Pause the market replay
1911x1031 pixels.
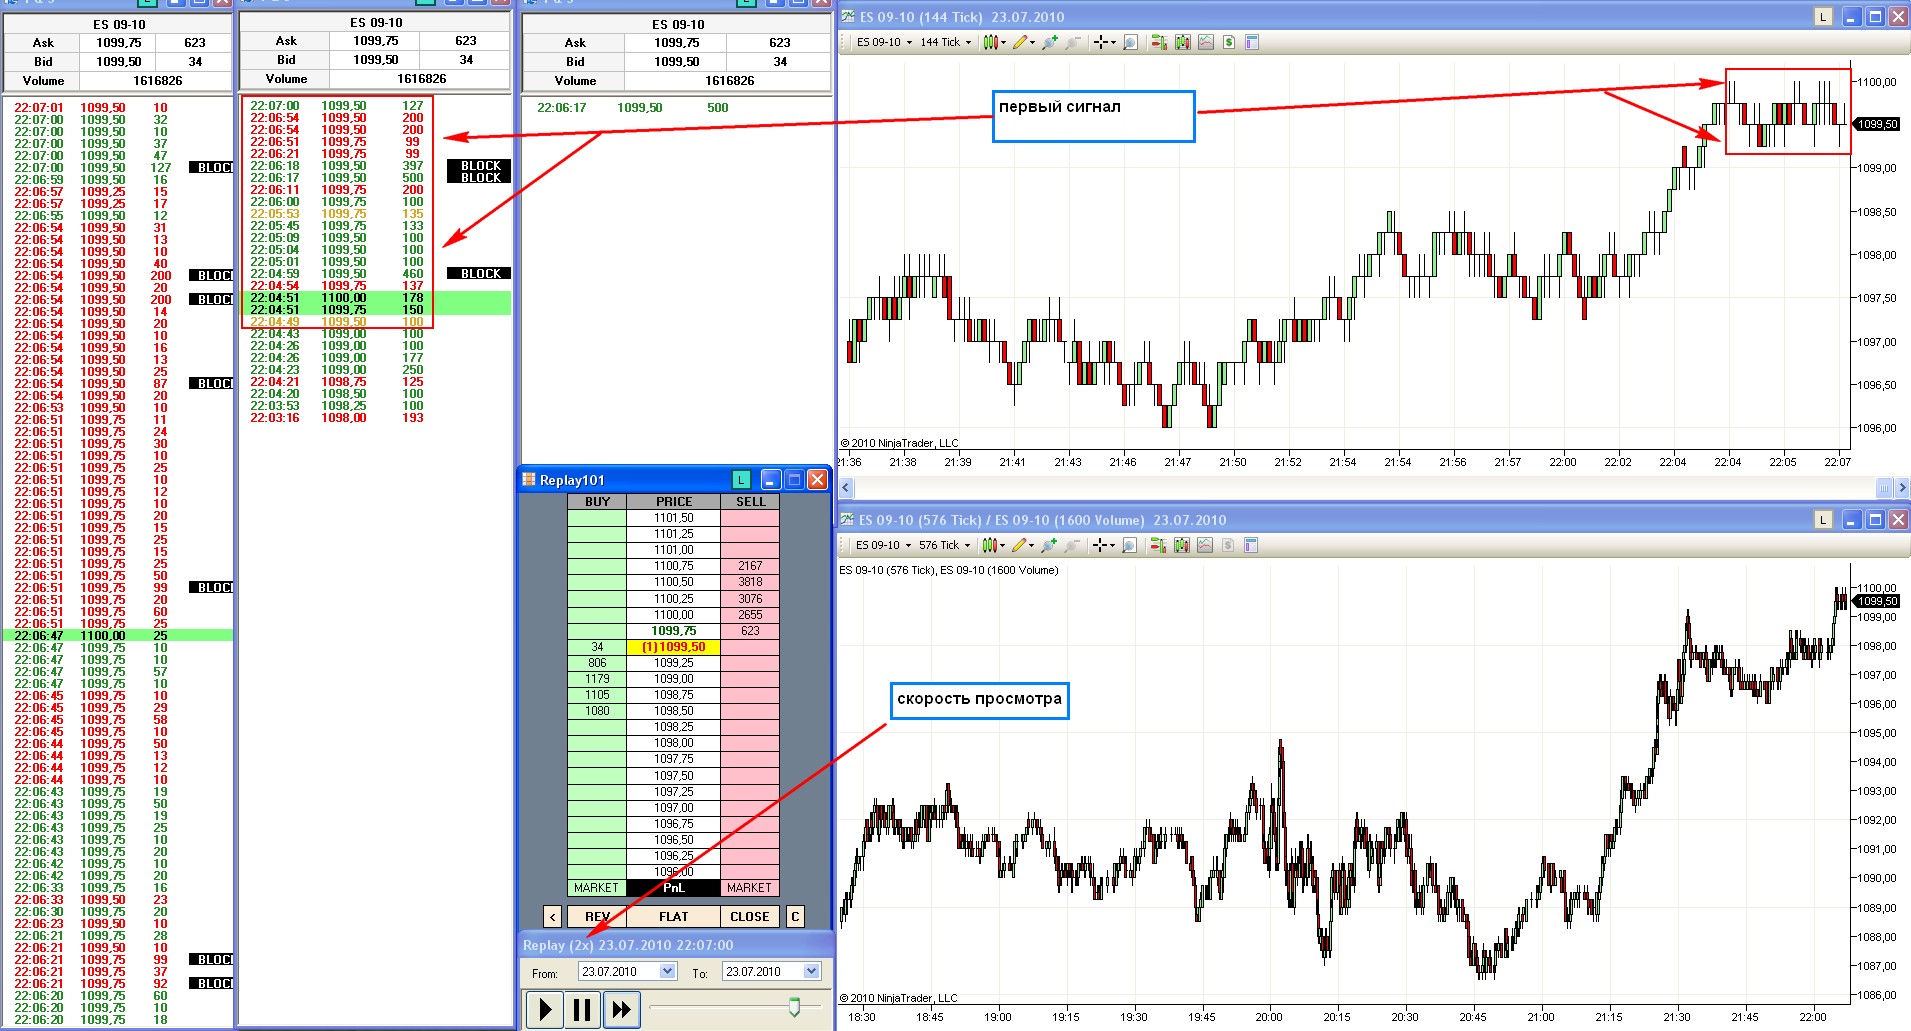(x=582, y=1009)
